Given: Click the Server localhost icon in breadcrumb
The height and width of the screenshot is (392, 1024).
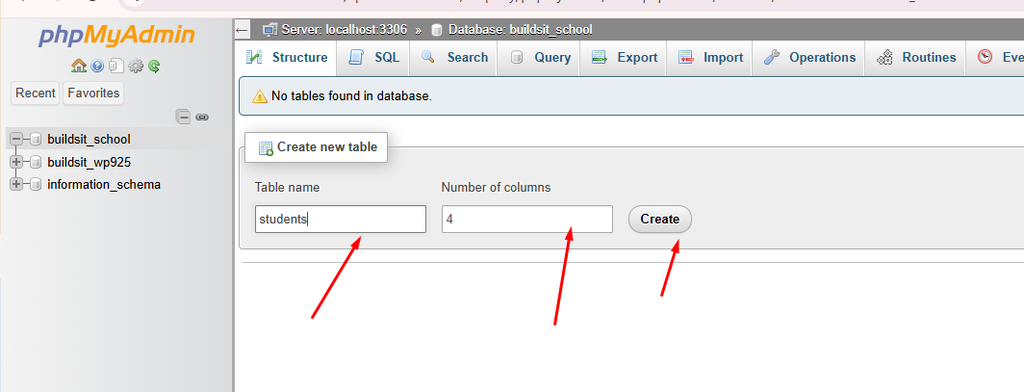Looking at the screenshot, I should click(269, 30).
